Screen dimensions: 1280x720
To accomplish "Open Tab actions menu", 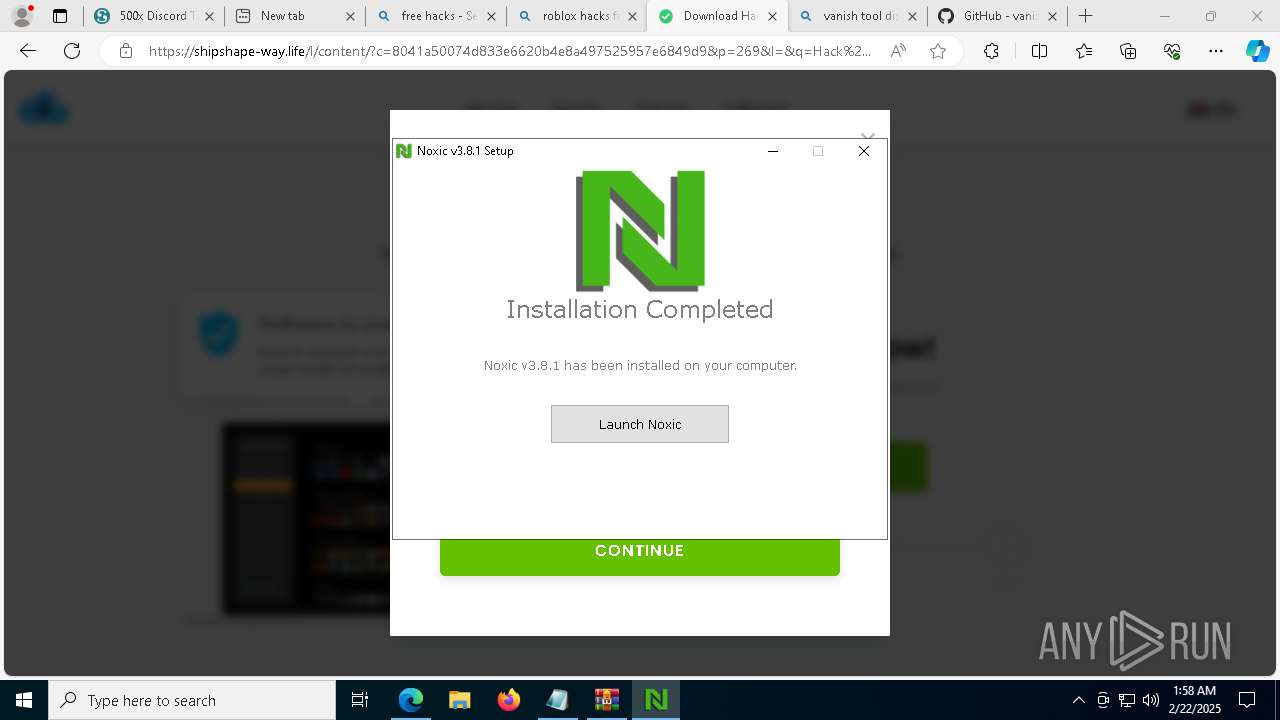I will point(60,16).
